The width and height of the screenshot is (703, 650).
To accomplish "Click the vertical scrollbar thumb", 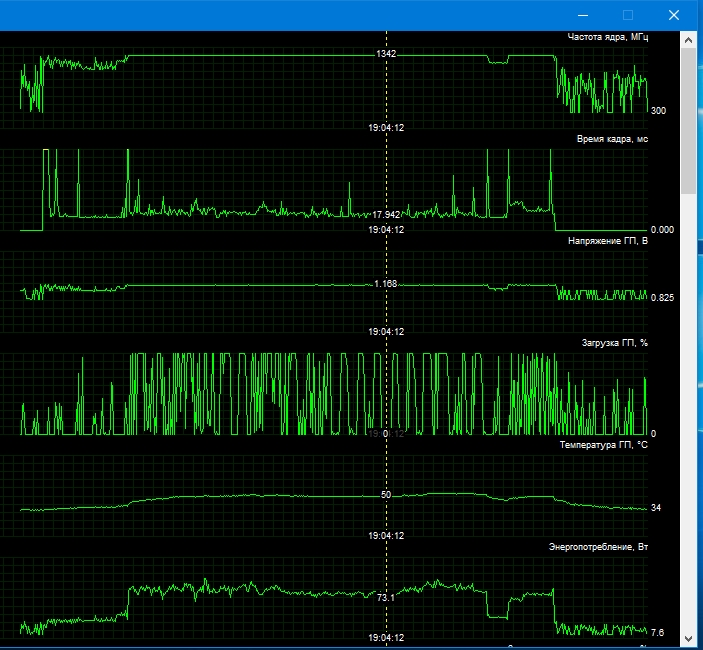I will (x=688, y=121).
